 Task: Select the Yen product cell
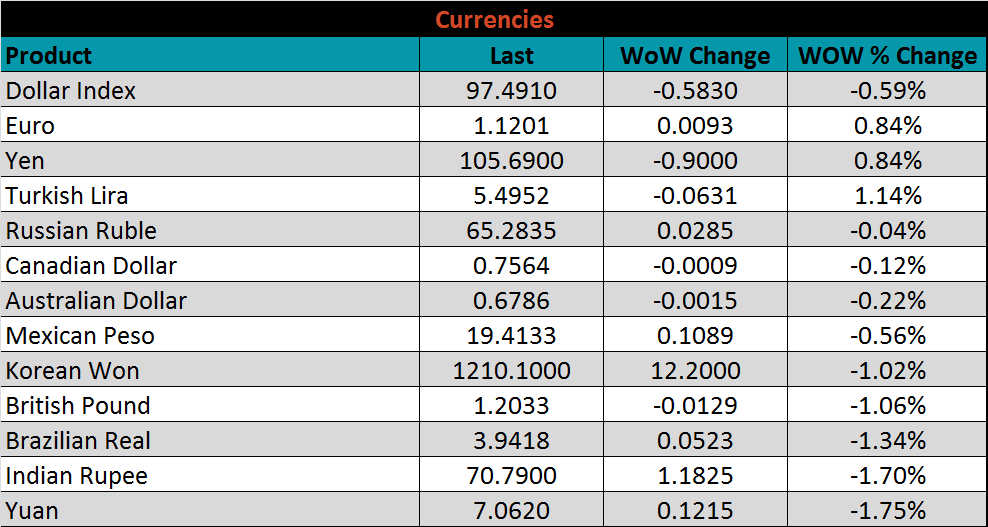[x=25, y=161]
